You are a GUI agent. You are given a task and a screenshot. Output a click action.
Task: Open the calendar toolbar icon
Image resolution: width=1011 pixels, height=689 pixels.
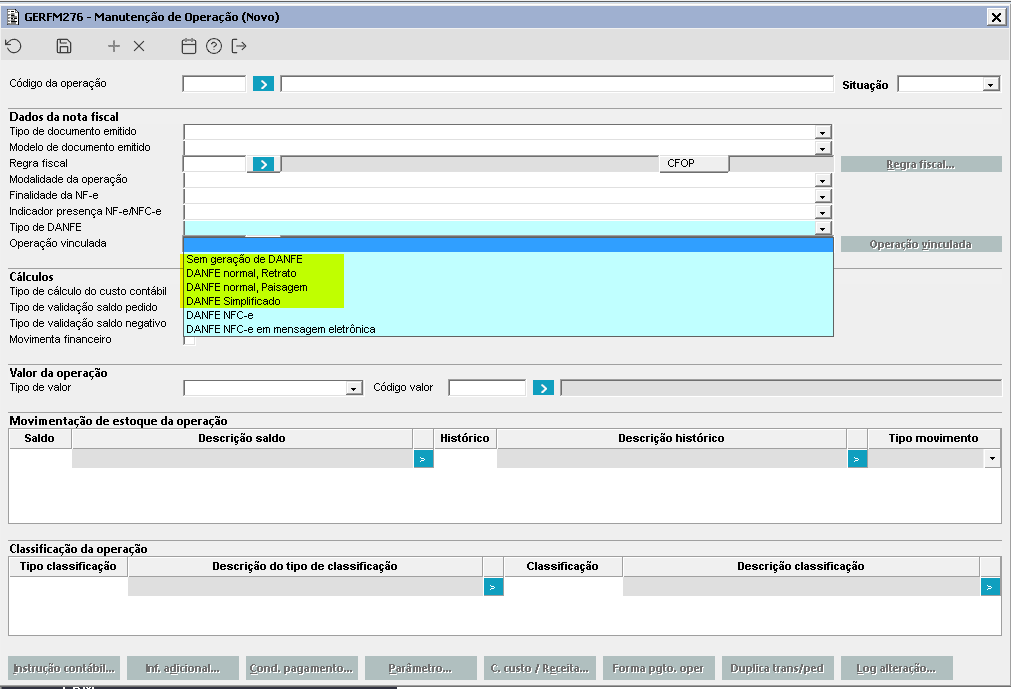(188, 46)
